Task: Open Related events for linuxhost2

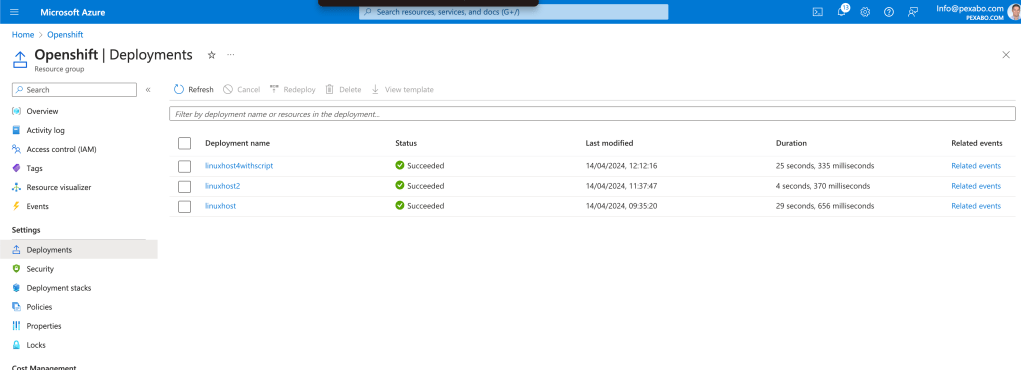Action: 976,186
